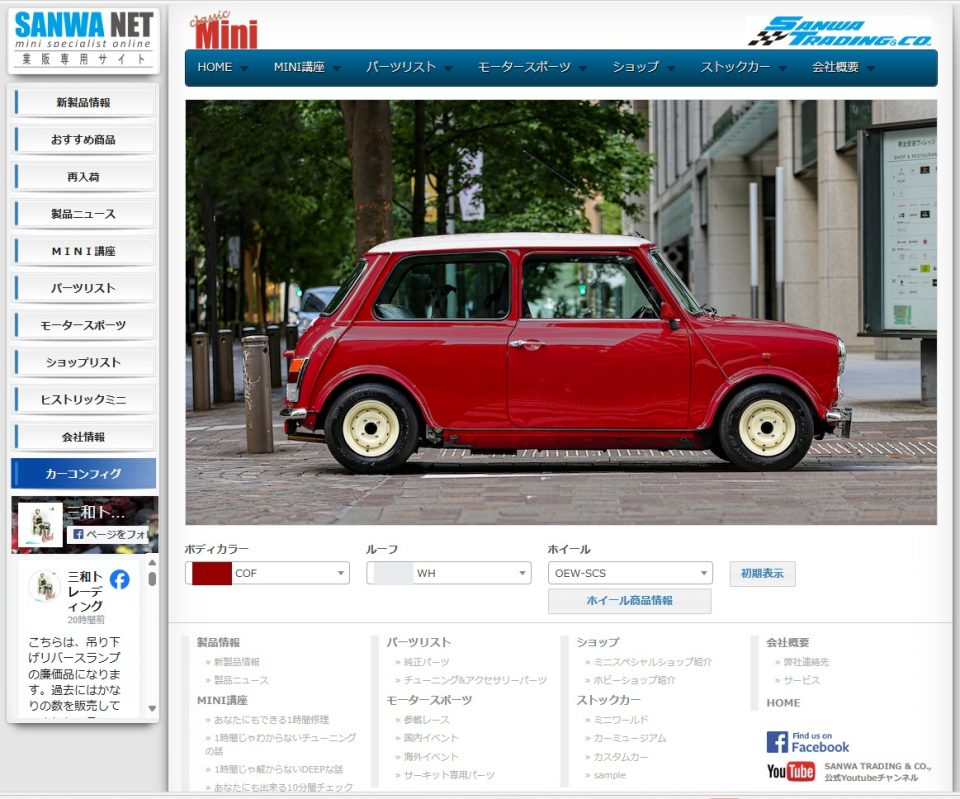Expand the ストックカー dropdown arrow
960x799 pixels.
(x=782, y=69)
